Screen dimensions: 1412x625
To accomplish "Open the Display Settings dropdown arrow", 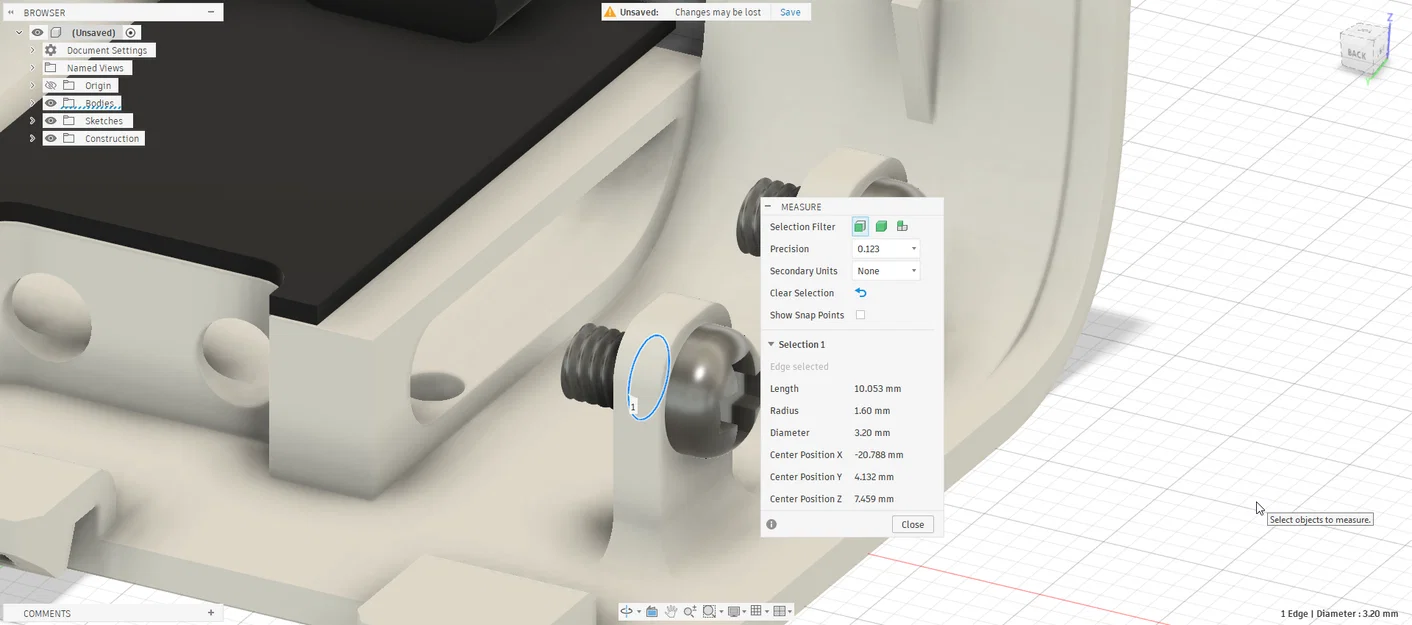I will [x=744, y=612].
